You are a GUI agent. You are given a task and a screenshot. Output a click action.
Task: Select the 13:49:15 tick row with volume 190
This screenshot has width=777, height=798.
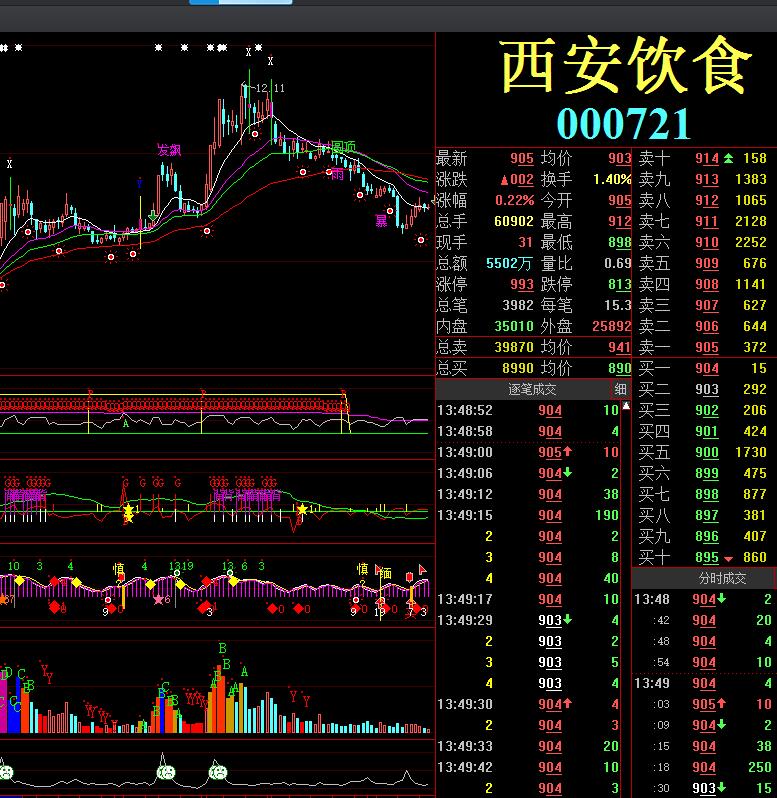[x=528, y=516]
